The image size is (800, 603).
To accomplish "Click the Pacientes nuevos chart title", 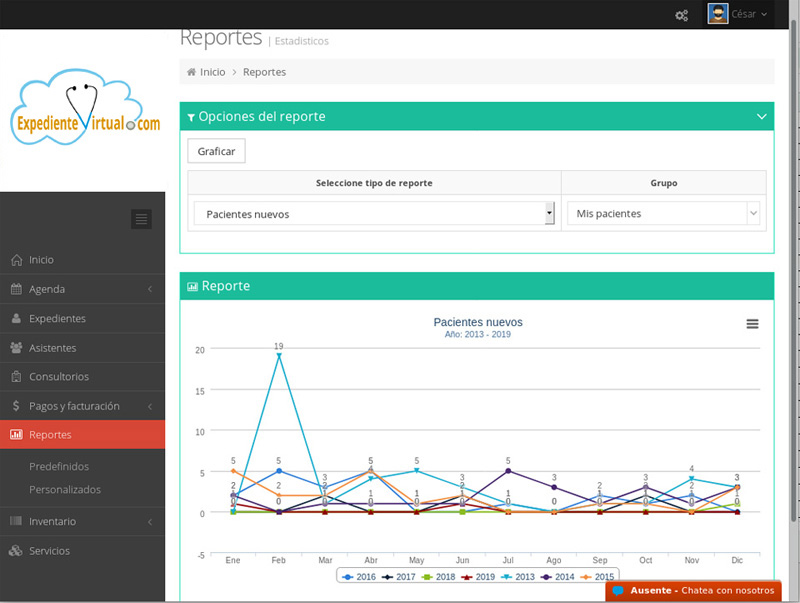I will click(x=478, y=322).
